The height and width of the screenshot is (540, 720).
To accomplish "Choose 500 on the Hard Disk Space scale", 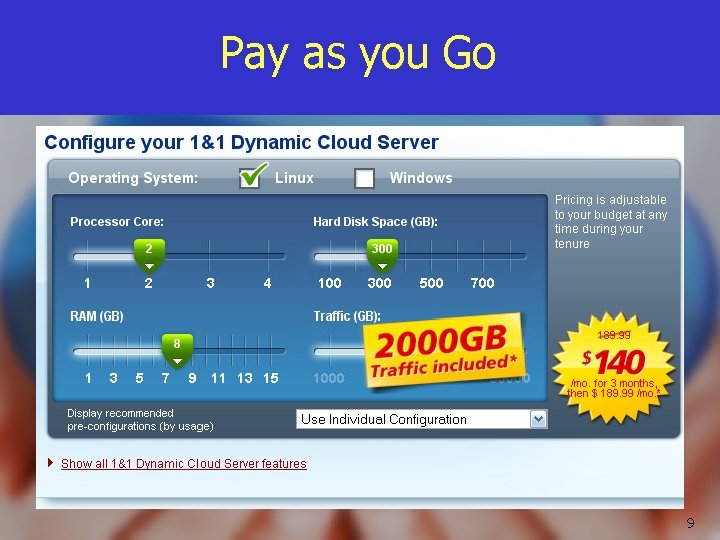I will click(431, 283).
